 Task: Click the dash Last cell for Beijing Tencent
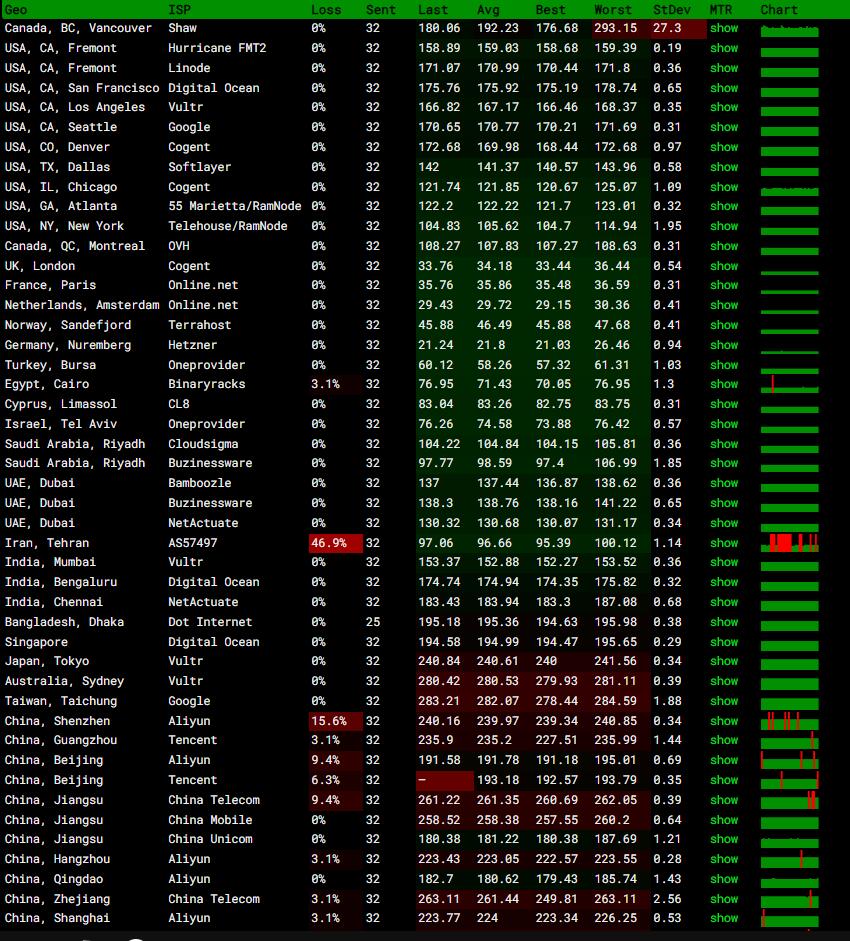(x=445, y=780)
